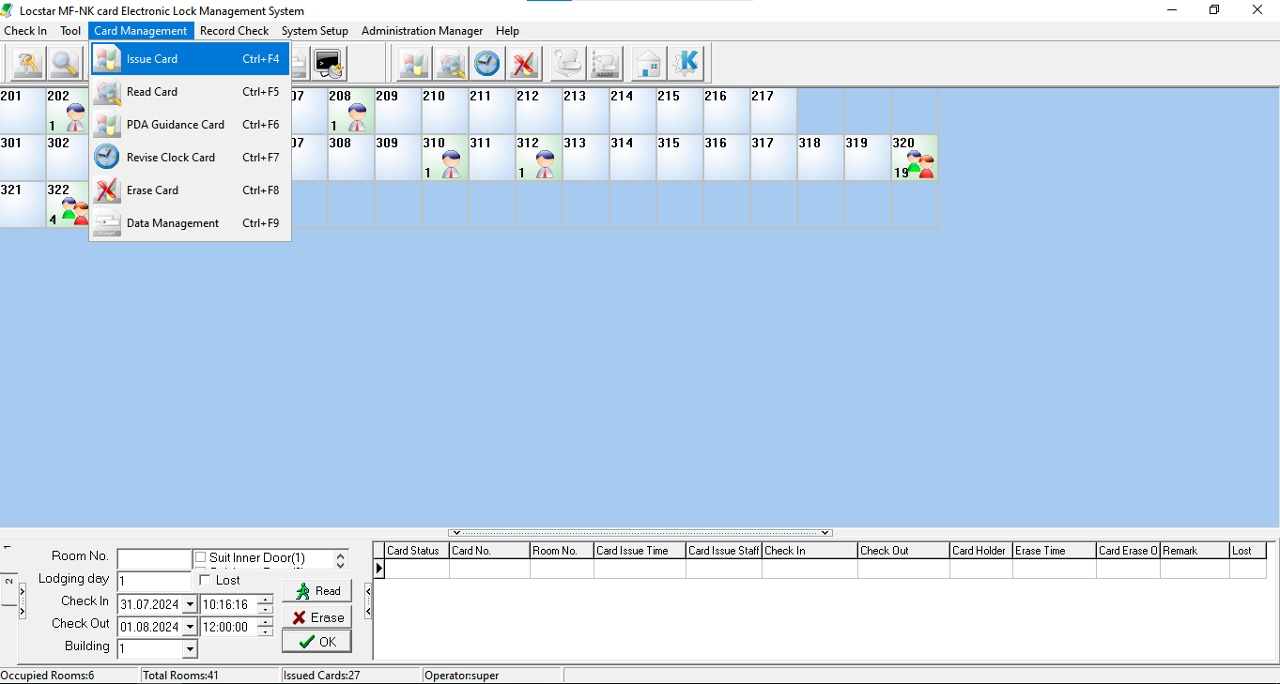Choose Read Card from the menu
Image resolution: width=1280 pixels, height=684 pixels.
(190, 92)
